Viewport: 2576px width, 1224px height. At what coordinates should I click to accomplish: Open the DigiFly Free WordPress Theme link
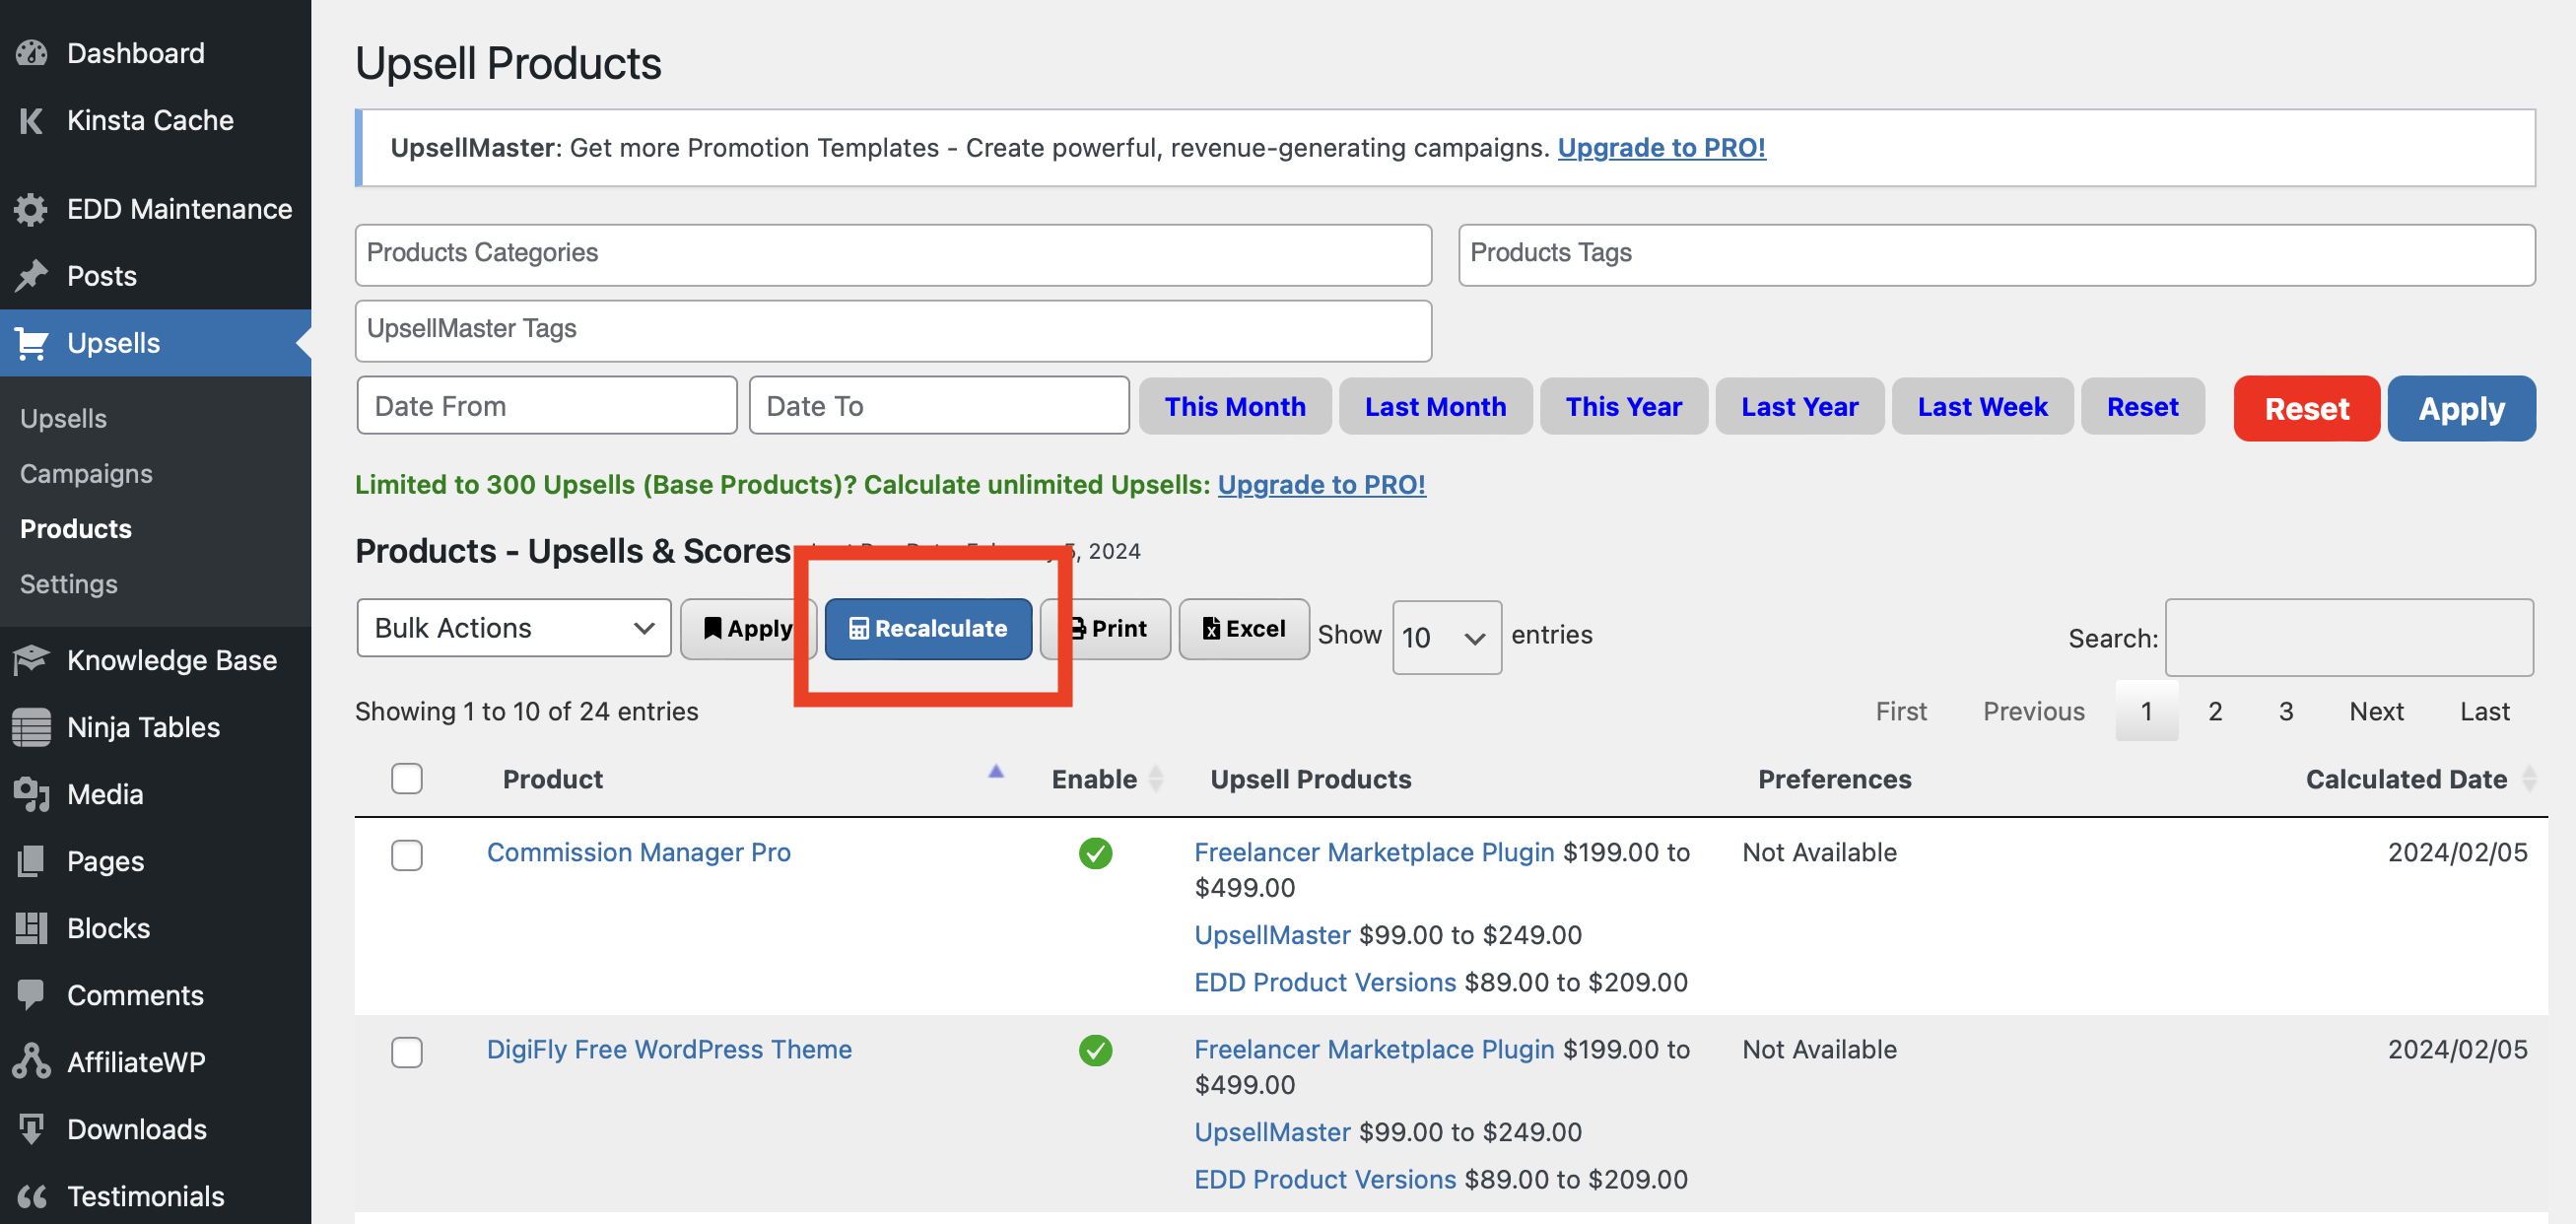click(x=669, y=1049)
